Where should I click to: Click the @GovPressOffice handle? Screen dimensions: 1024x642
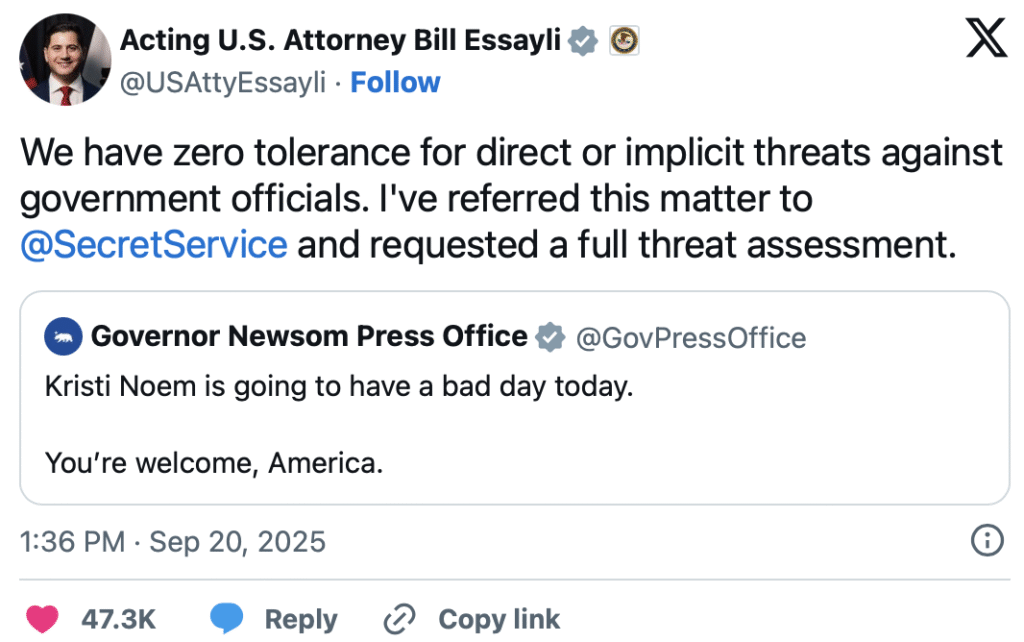691,338
